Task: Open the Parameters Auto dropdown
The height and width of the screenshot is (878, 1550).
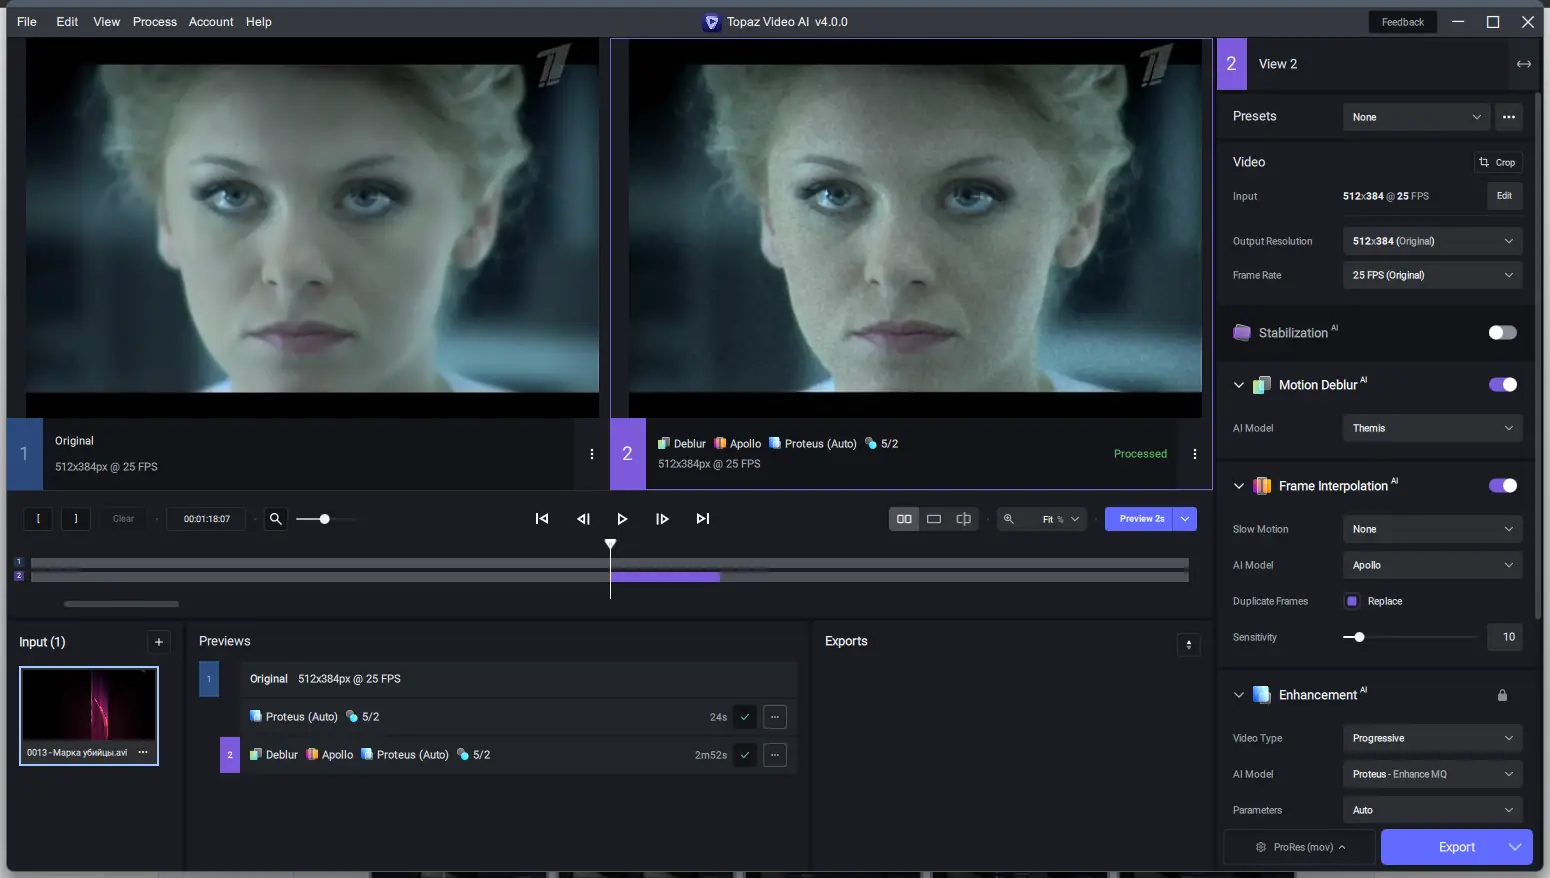Action: click(x=1432, y=810)
